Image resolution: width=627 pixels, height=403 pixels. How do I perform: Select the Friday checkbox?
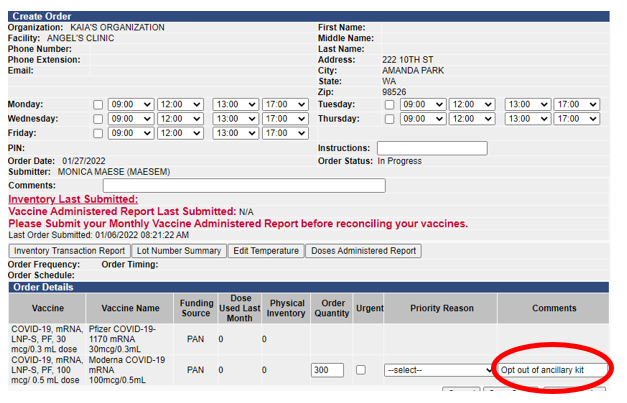(98, 133)
